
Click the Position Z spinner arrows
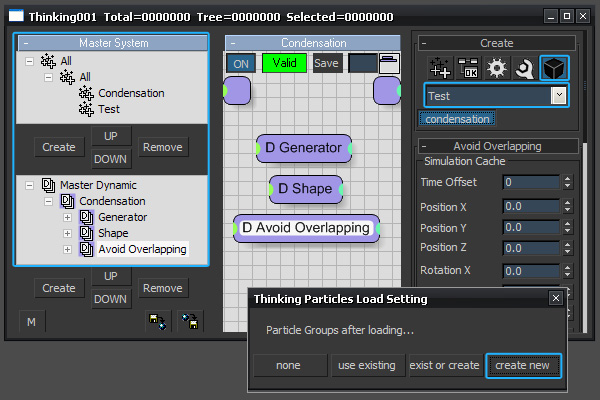[x=567, y=248]
